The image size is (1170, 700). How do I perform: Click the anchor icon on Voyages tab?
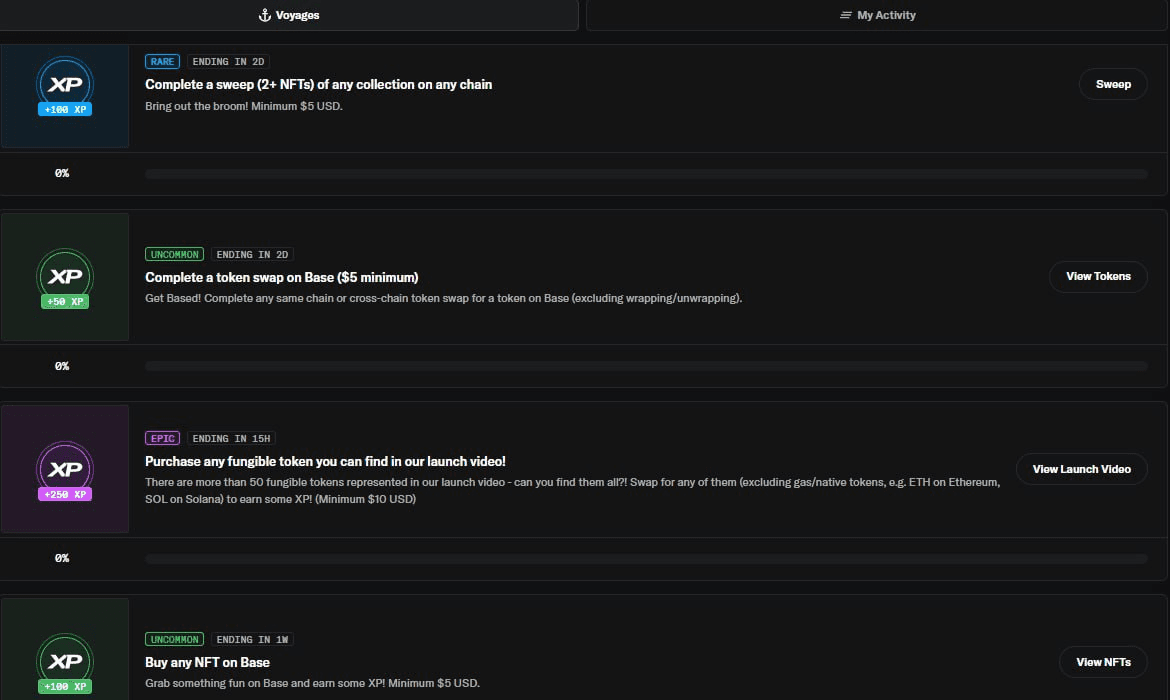point(264,15)
